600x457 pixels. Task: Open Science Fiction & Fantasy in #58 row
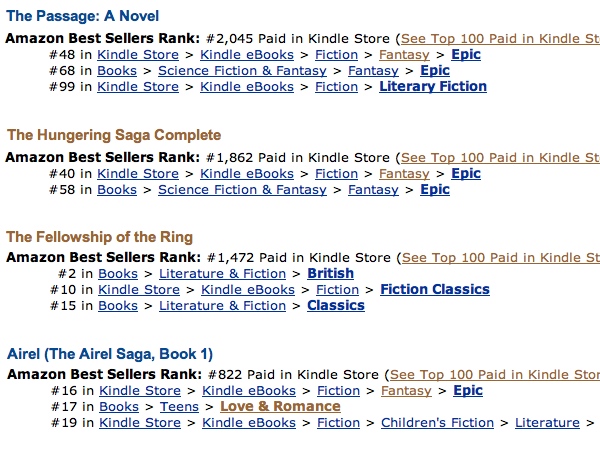tap(242, 189)
